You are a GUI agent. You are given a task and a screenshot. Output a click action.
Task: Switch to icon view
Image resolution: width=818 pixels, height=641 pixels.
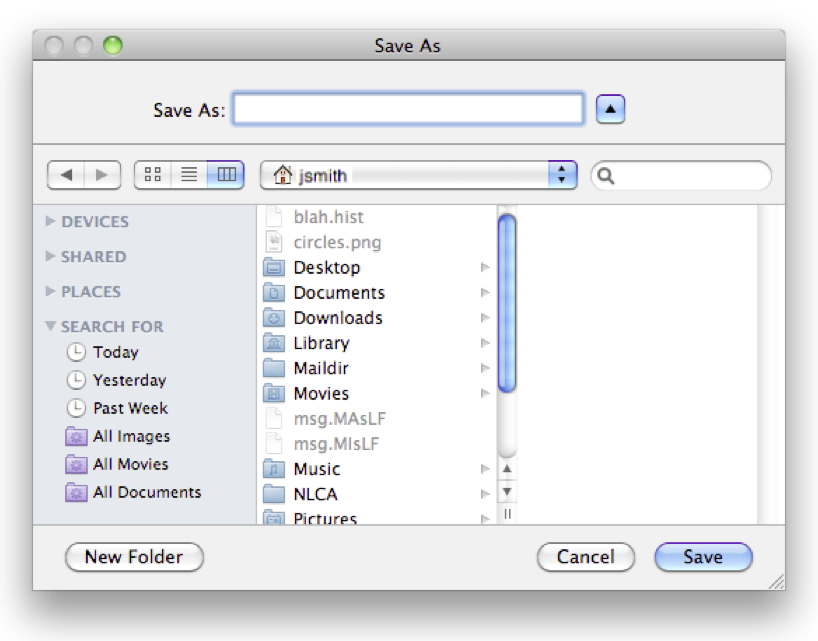click(152, 174)
